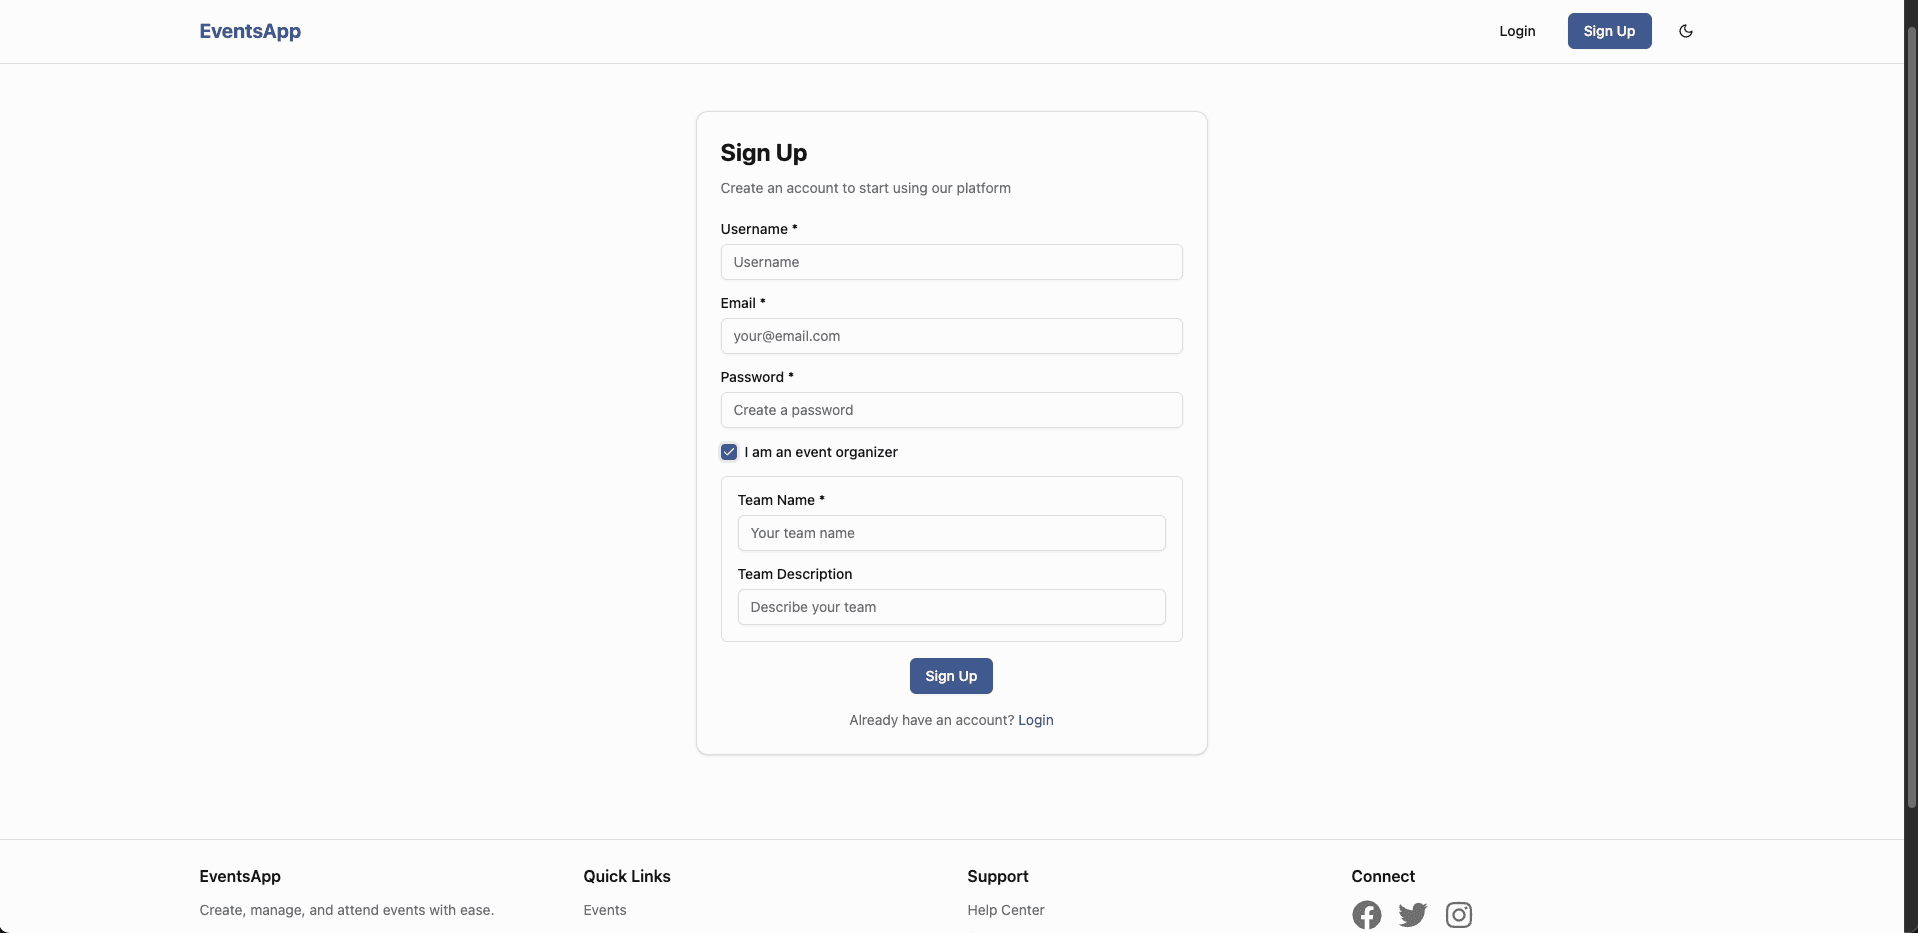The width and height of the screenshot is (1918, 933).
Task: Click the EventsApp logo in the header
Action: pyautogui.click(x=249, y=31)
